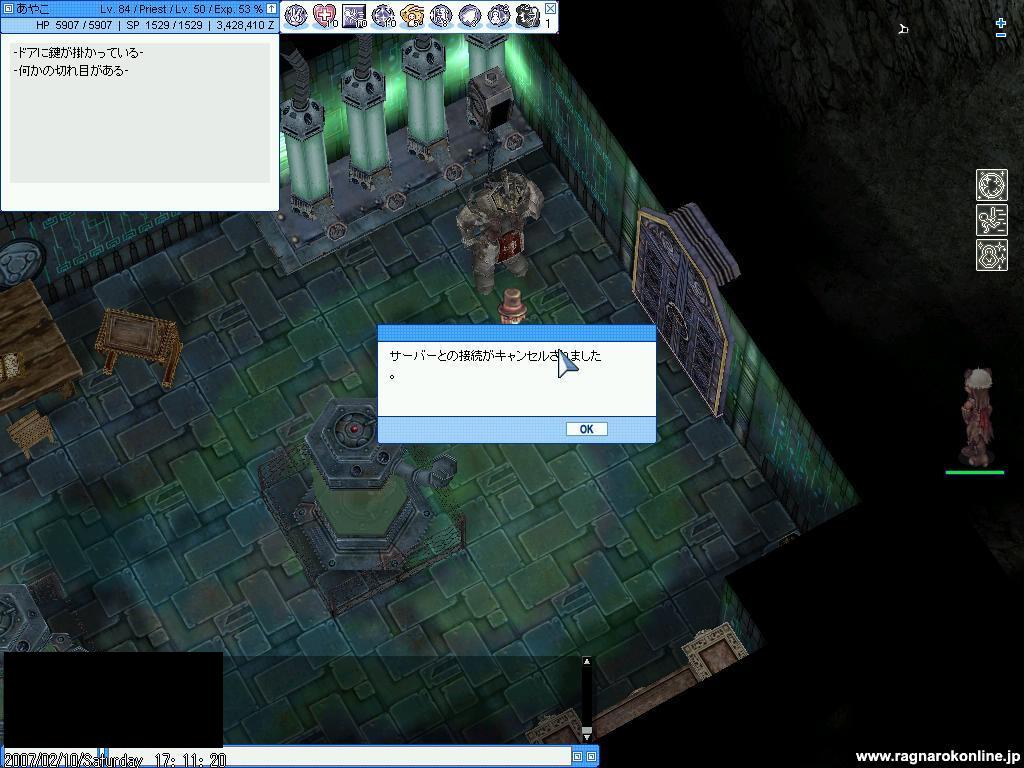This screenshot has width=1024, height=768.
Task: Zoom in the minimap with plus button
Action: [x=1000, y=23]
